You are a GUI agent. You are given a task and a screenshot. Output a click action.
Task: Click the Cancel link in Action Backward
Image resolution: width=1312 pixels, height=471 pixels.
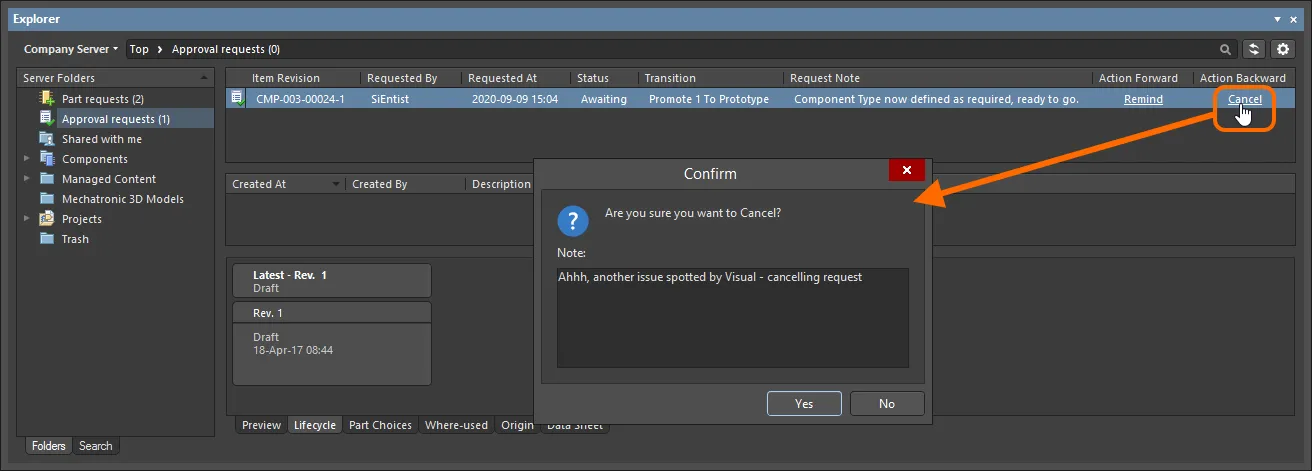pyautogui.click(x=1245, y=99)
